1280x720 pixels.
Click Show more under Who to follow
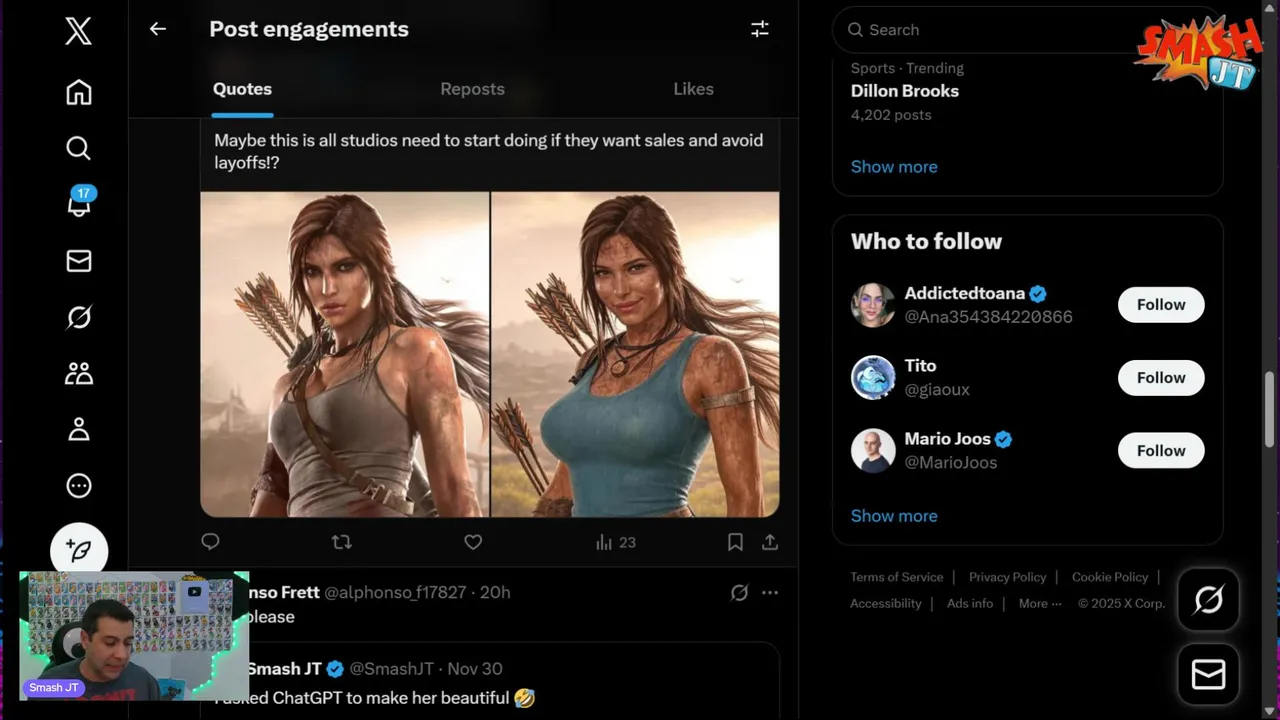894,516
